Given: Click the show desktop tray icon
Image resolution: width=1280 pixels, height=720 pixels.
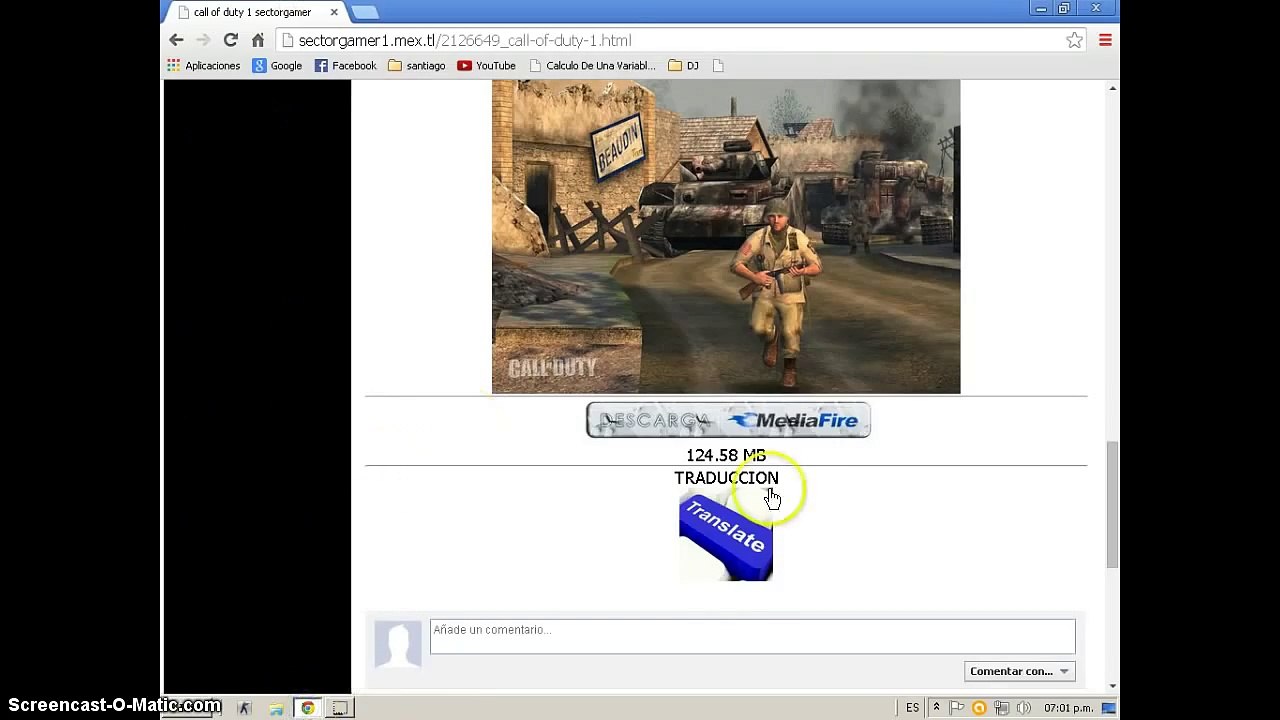Looking at the screenshot, I should pos(1108,708).
